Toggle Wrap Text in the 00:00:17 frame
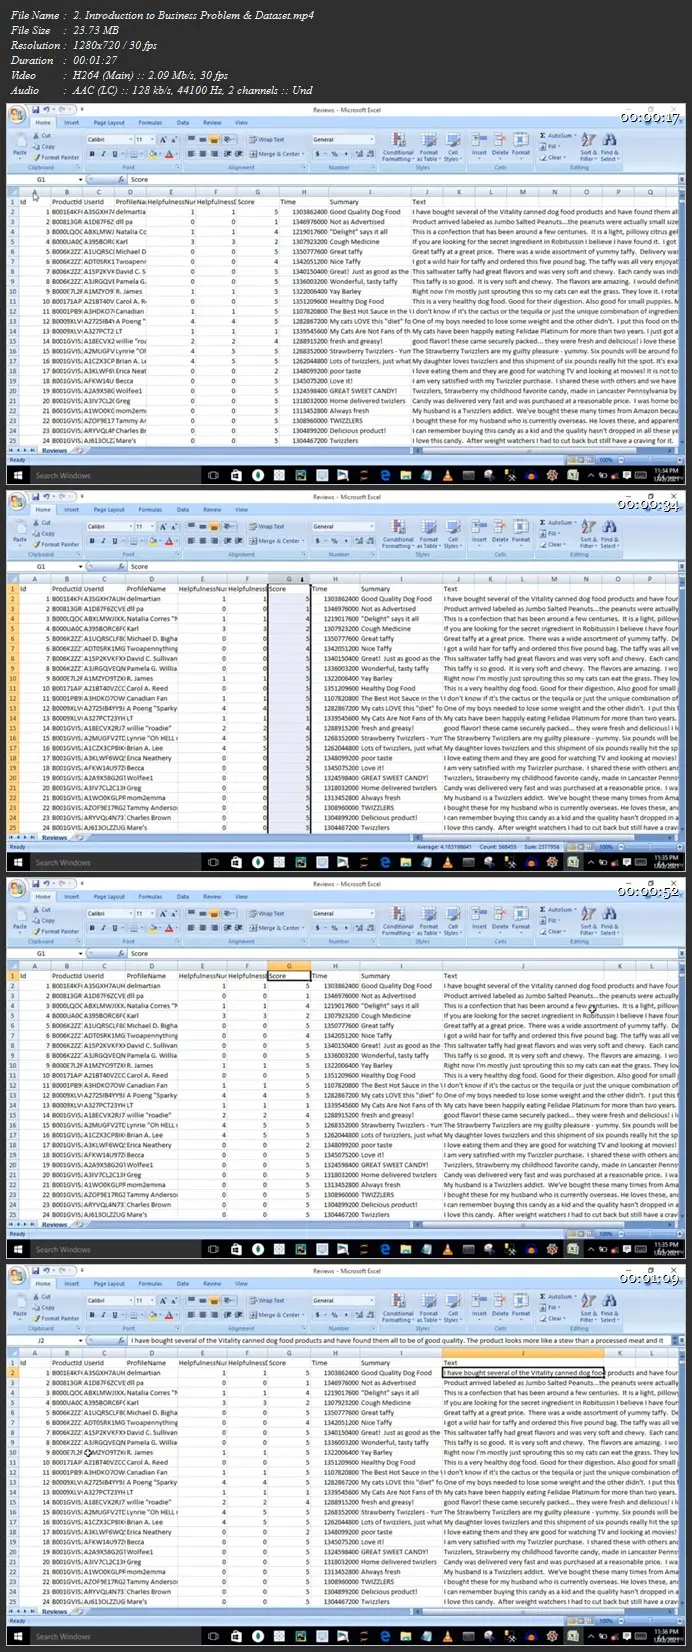The height and width of the screenshot is (1652, 692). pyautogui.click(x=269, y=140)
